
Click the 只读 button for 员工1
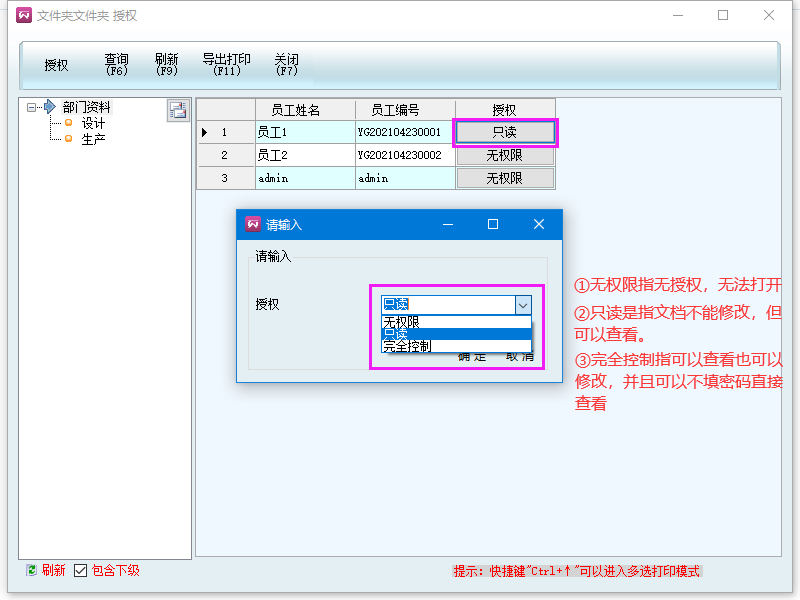tap(505, 132)
